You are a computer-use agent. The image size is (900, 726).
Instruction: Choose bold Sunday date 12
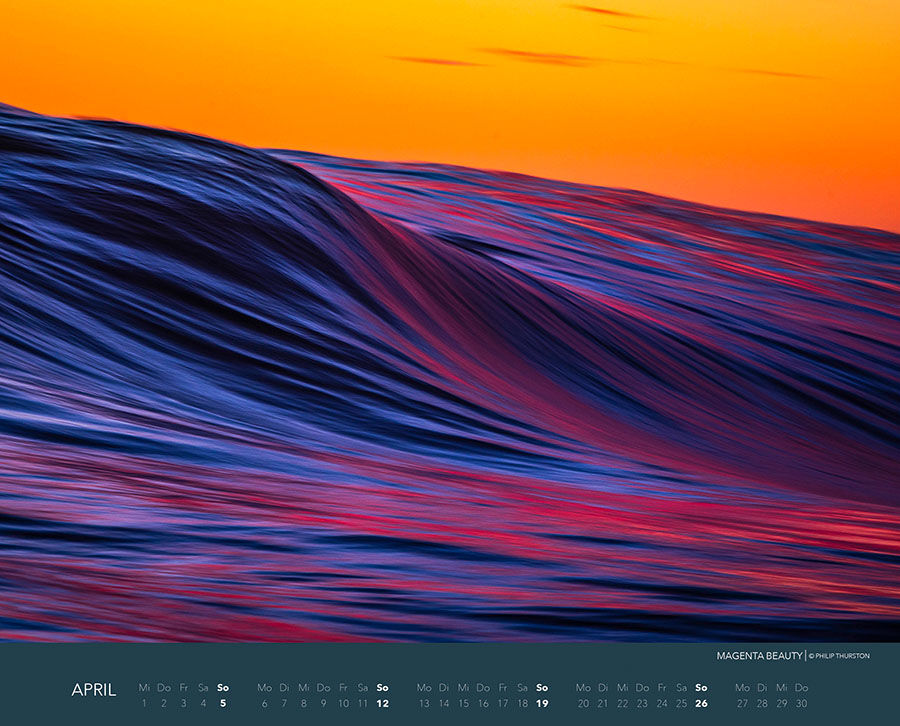point(382,703)
